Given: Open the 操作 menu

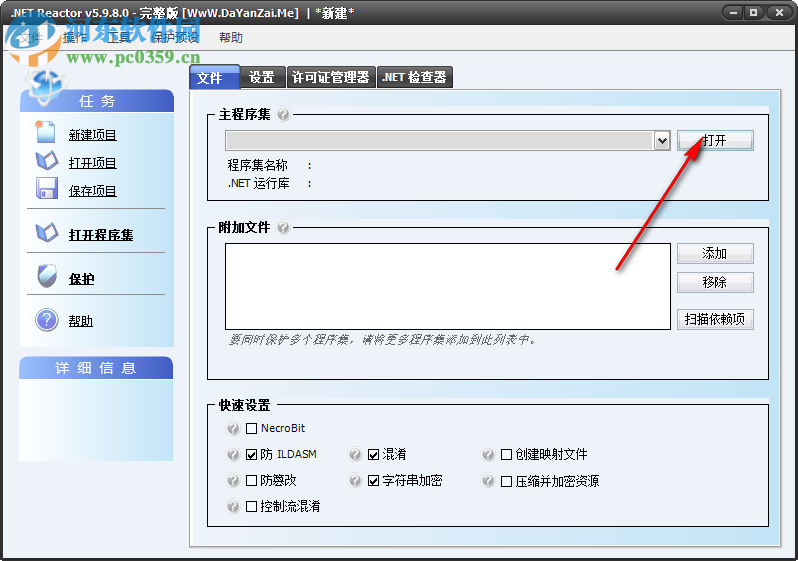Looking at the screenshot, I should coord(75,38).
